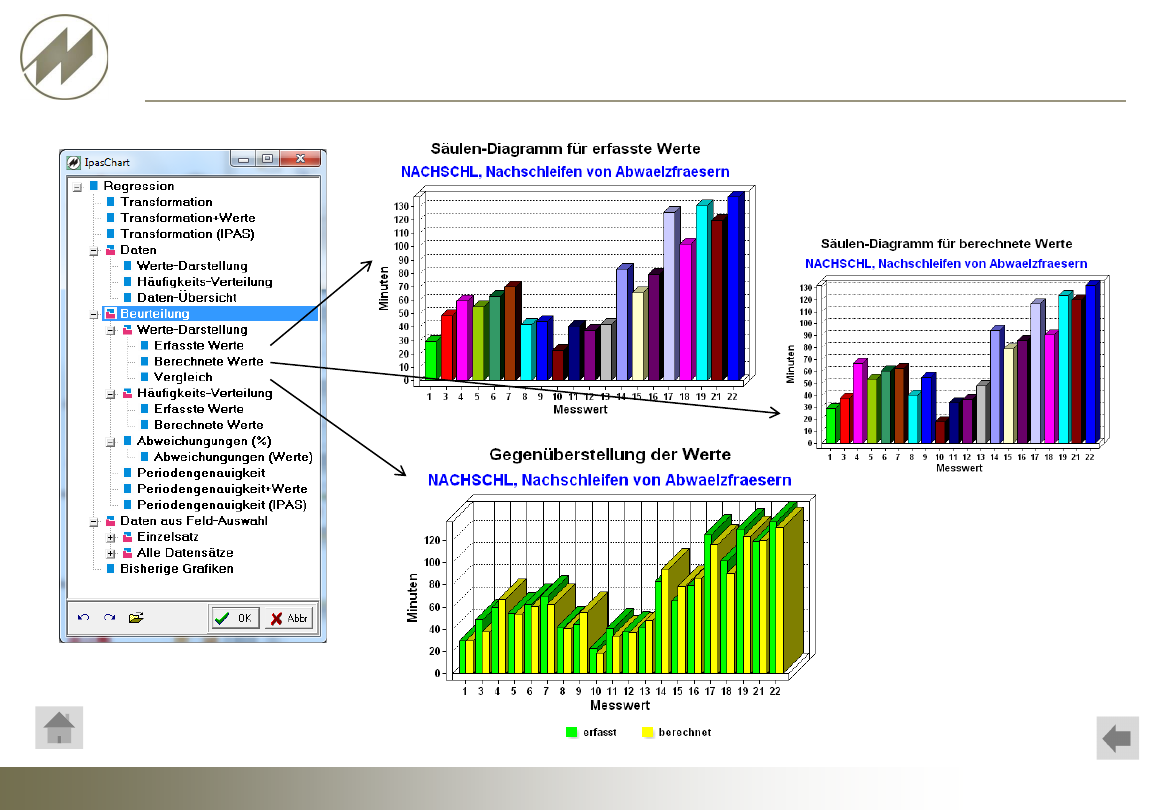
Task: Open the Daten-Übersicht item
Action: pyautogui.click(x=187, y=298)
